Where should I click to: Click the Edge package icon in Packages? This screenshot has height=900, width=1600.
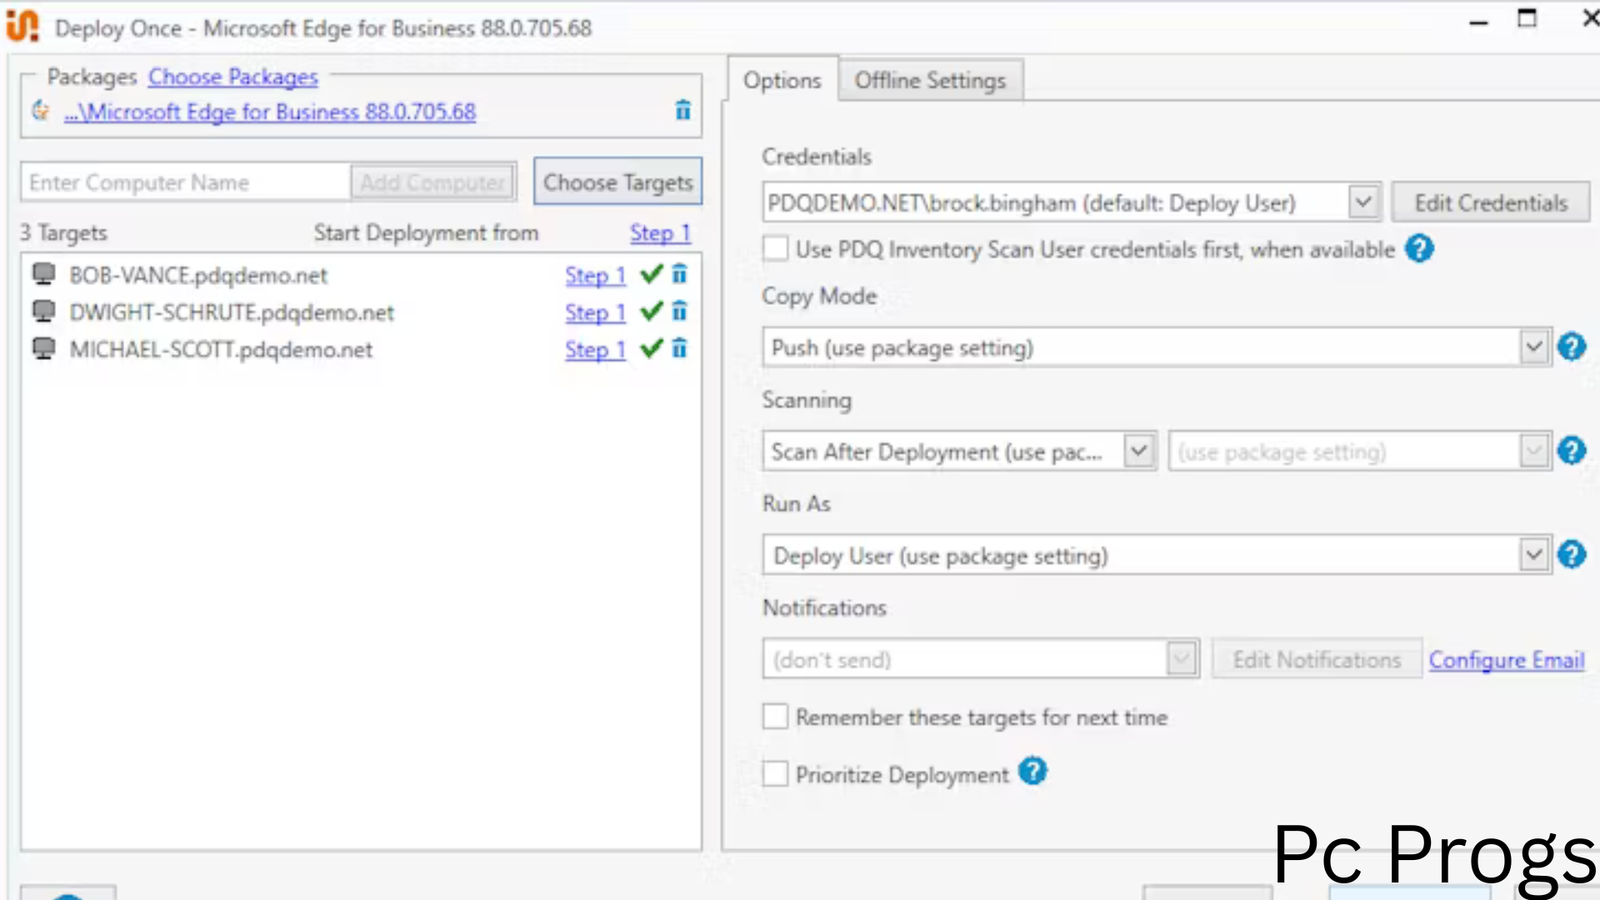pyautogui.click(x=41, y=110)
